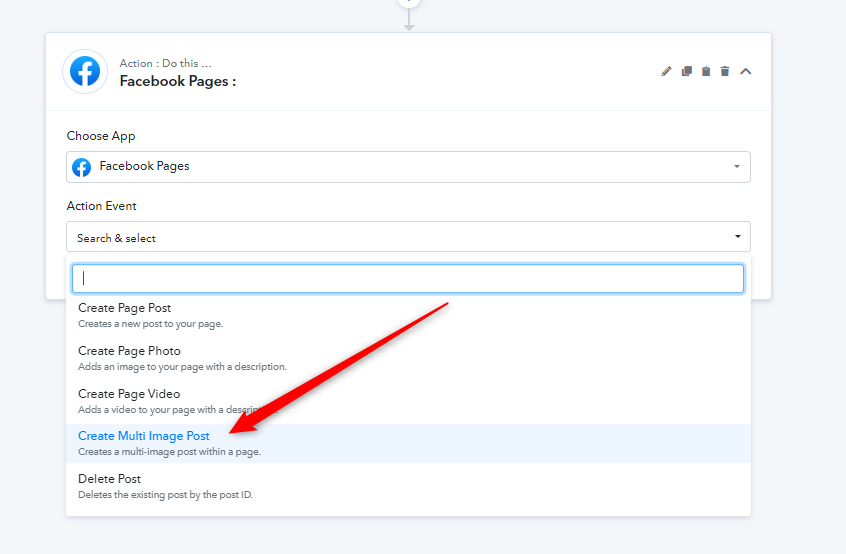Screen dimensions: 846x554
Task: Click 'Deletes the existing post by the post ID.' text
Action: tap(165, 495)
